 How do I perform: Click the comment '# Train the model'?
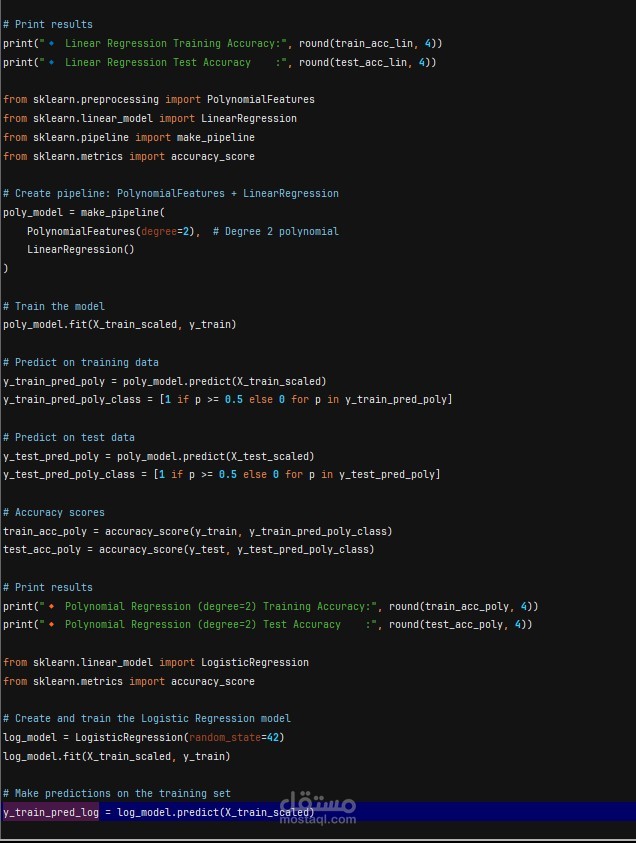(54, 306)
